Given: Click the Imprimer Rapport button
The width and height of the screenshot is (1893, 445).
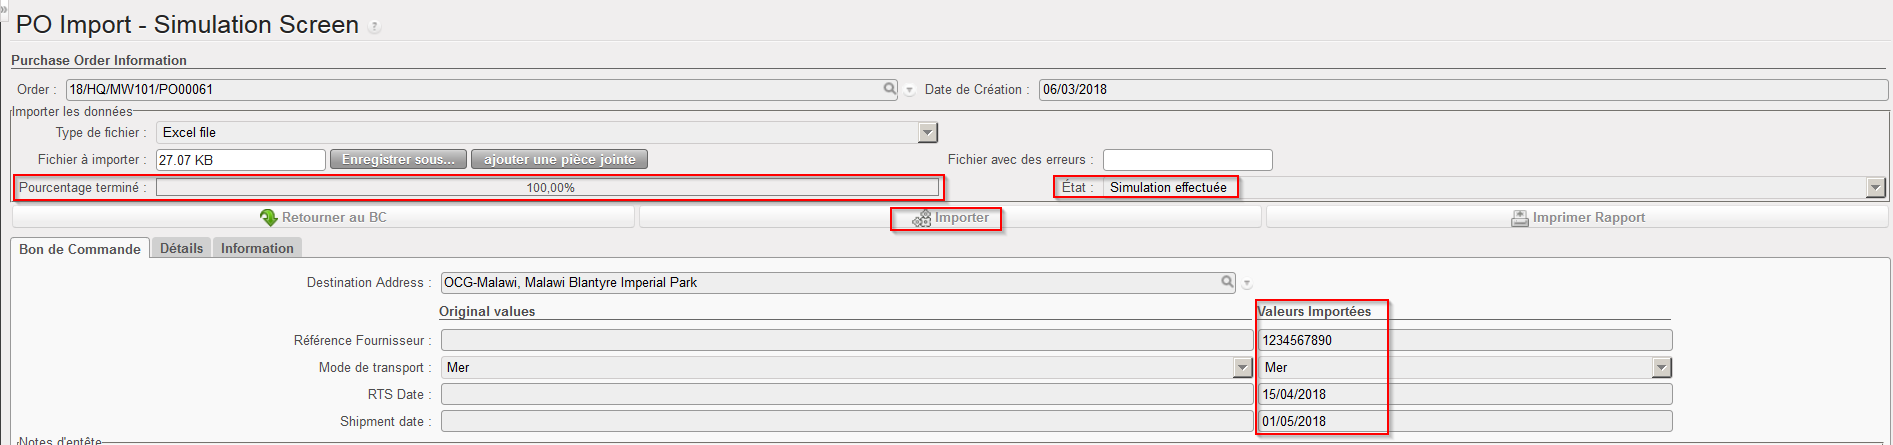Looking at the screenshot, I should pos(1577,217).
